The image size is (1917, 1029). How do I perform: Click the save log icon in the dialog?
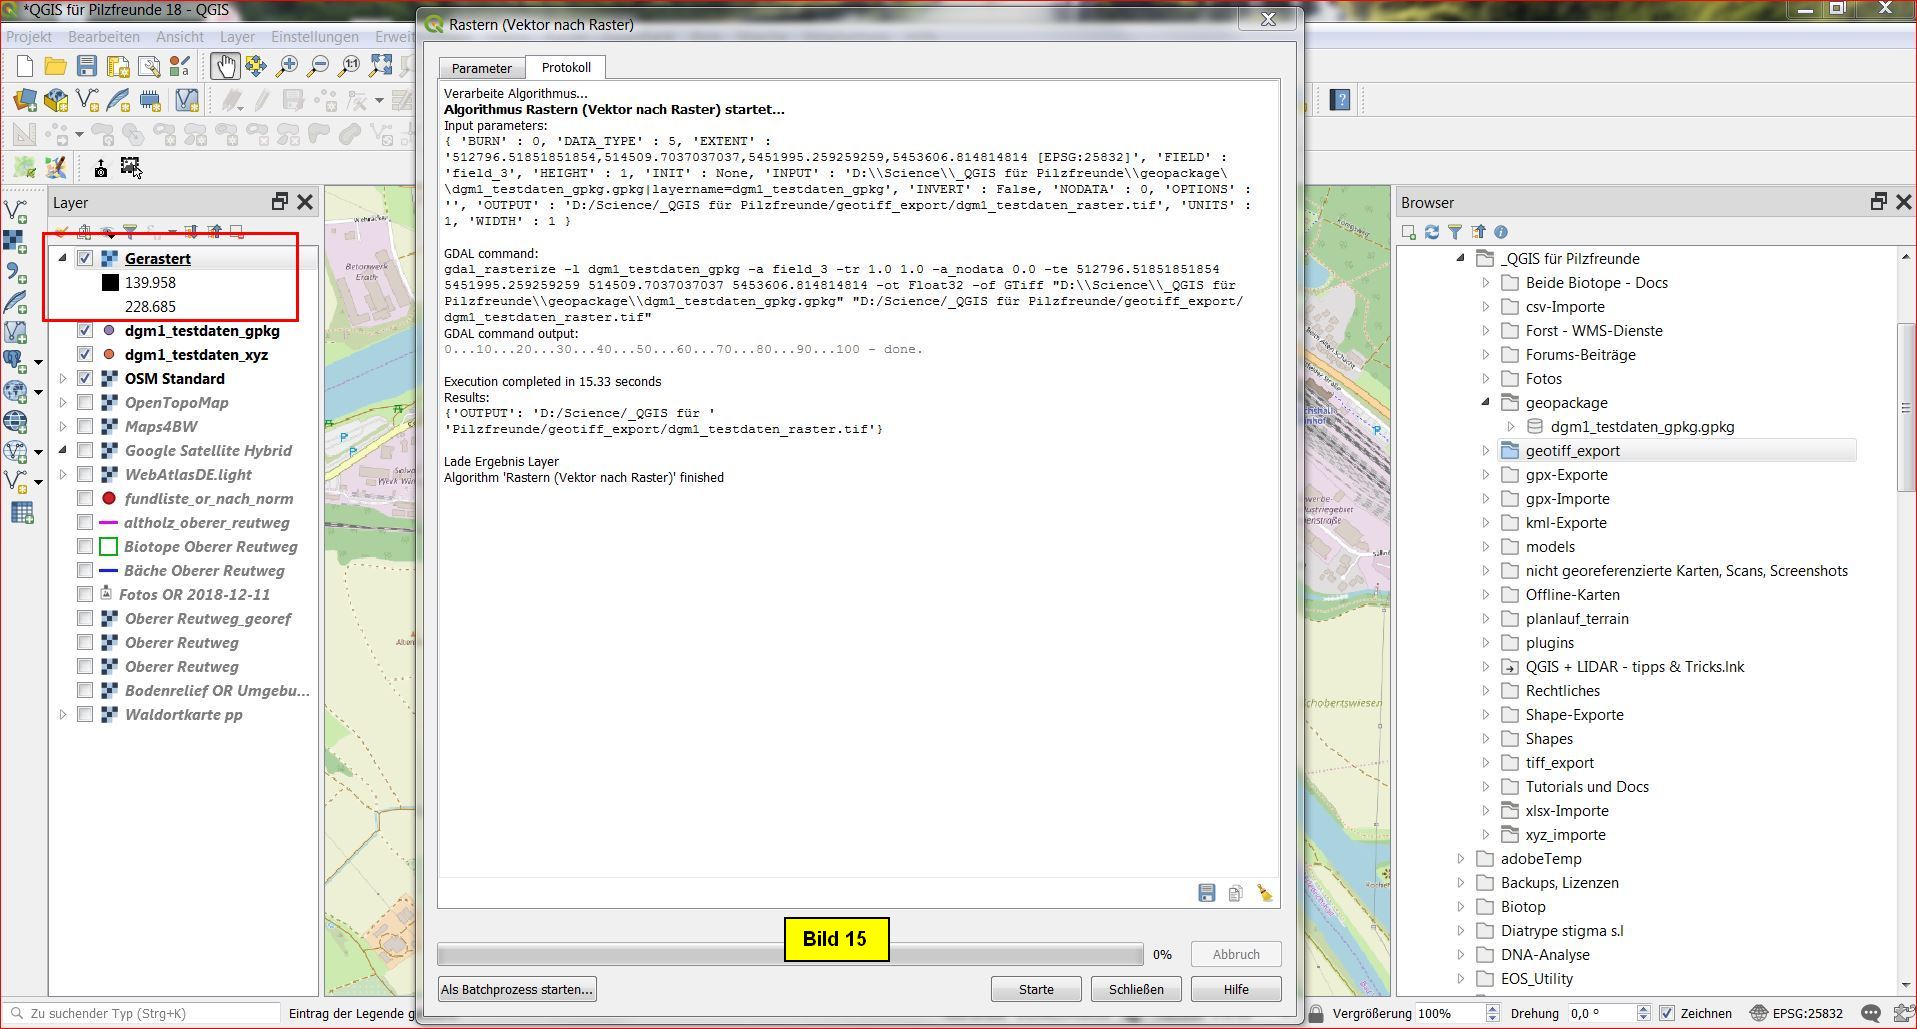tap(1207, 893)
